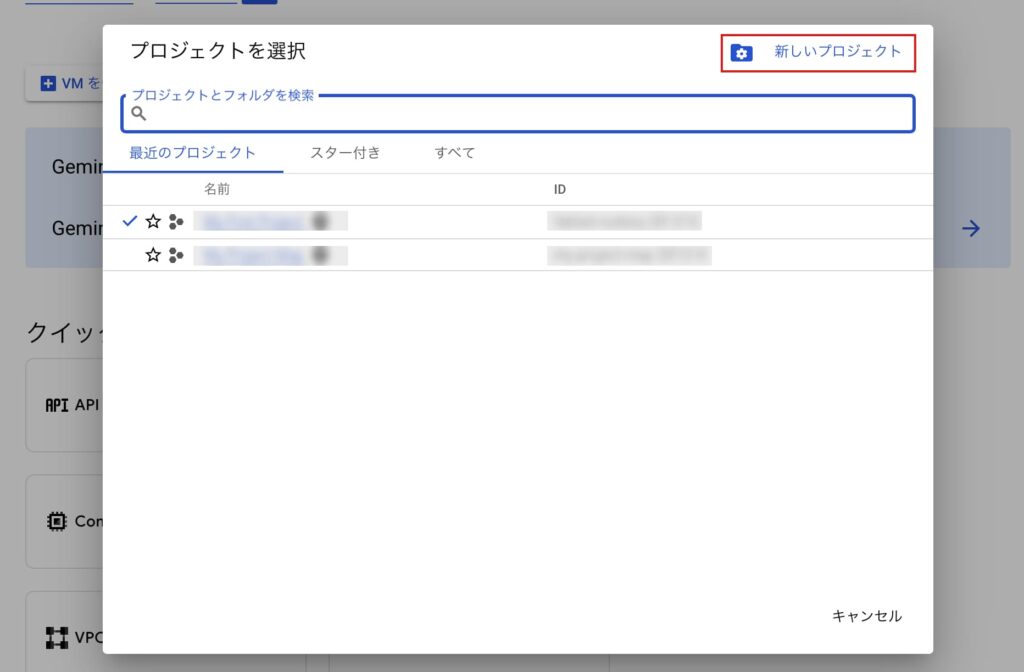Image resolution: width=1024 pixels, height=672 pixels.
Task: Click project type icon in first row
Action: pos(176,222)
